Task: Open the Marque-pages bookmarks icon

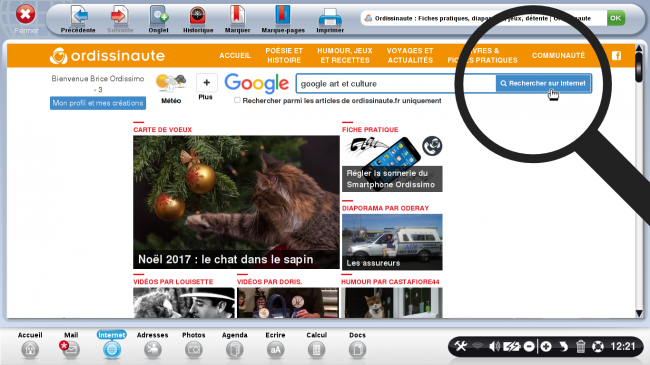Action: [x=283, y=16]
